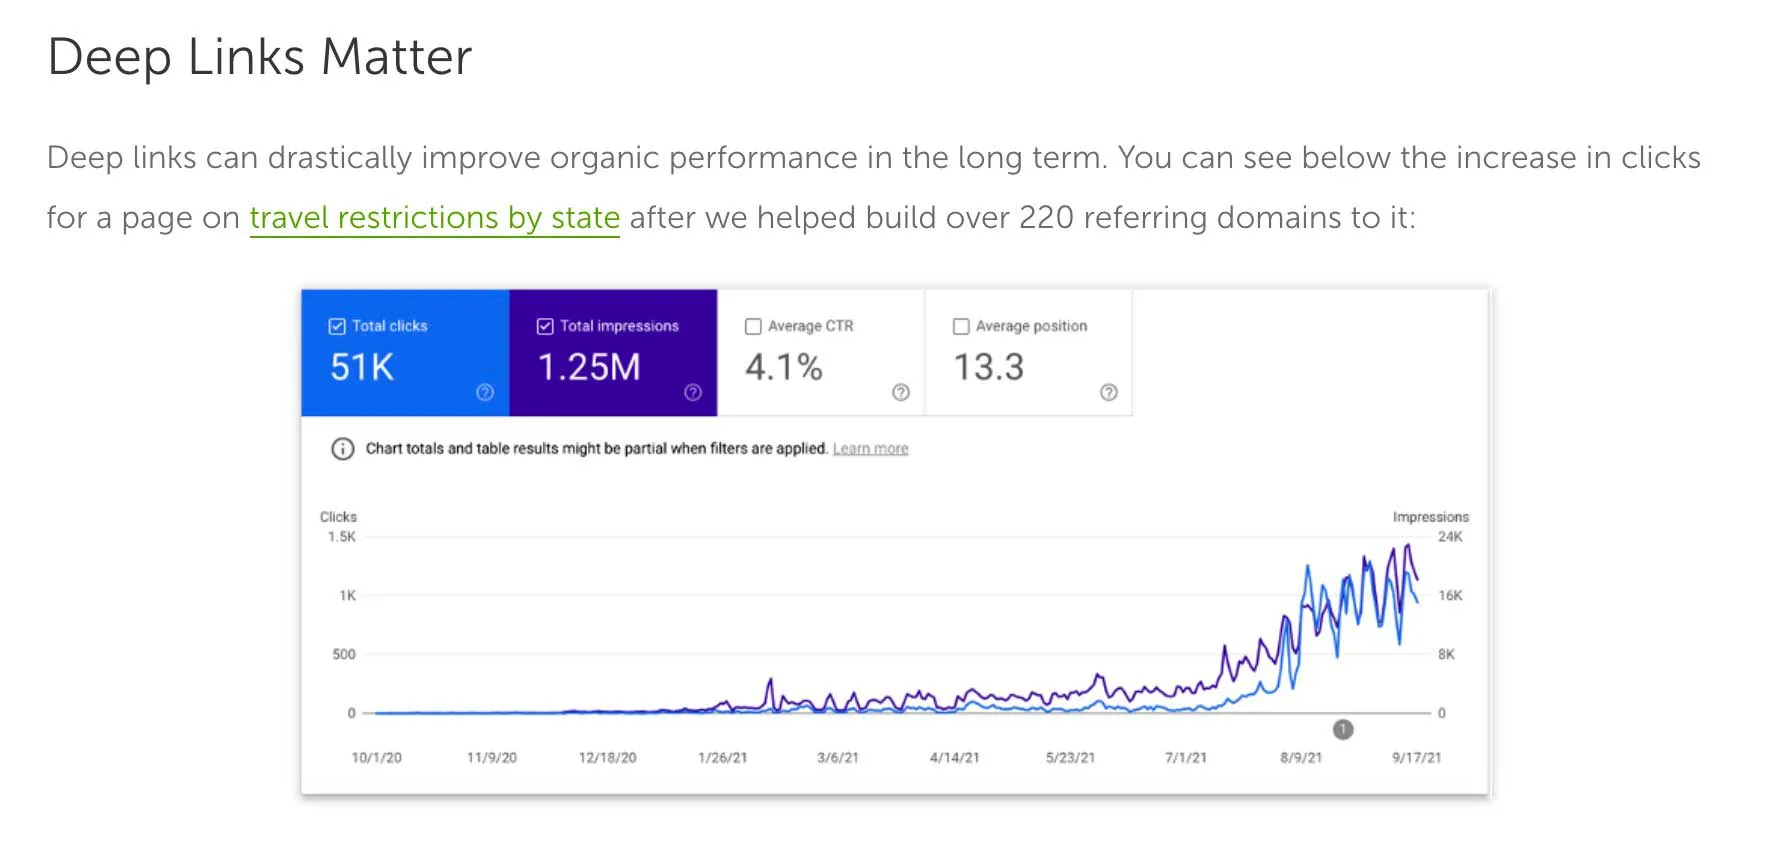
Task: Click the 9/17/21 date label on chart axis
Action: 1416,758
